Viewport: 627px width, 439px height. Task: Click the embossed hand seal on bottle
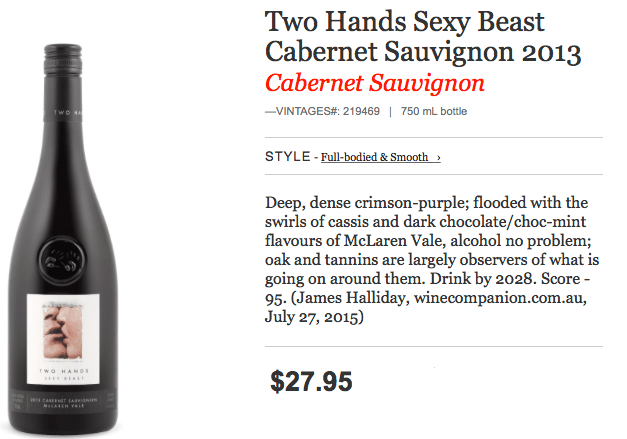[62, 259]
